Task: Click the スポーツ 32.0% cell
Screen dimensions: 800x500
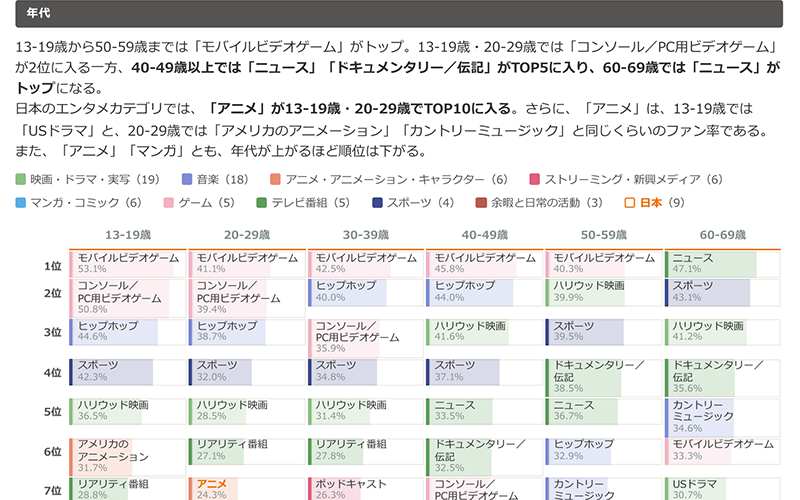Action: [x=247, y=372]
